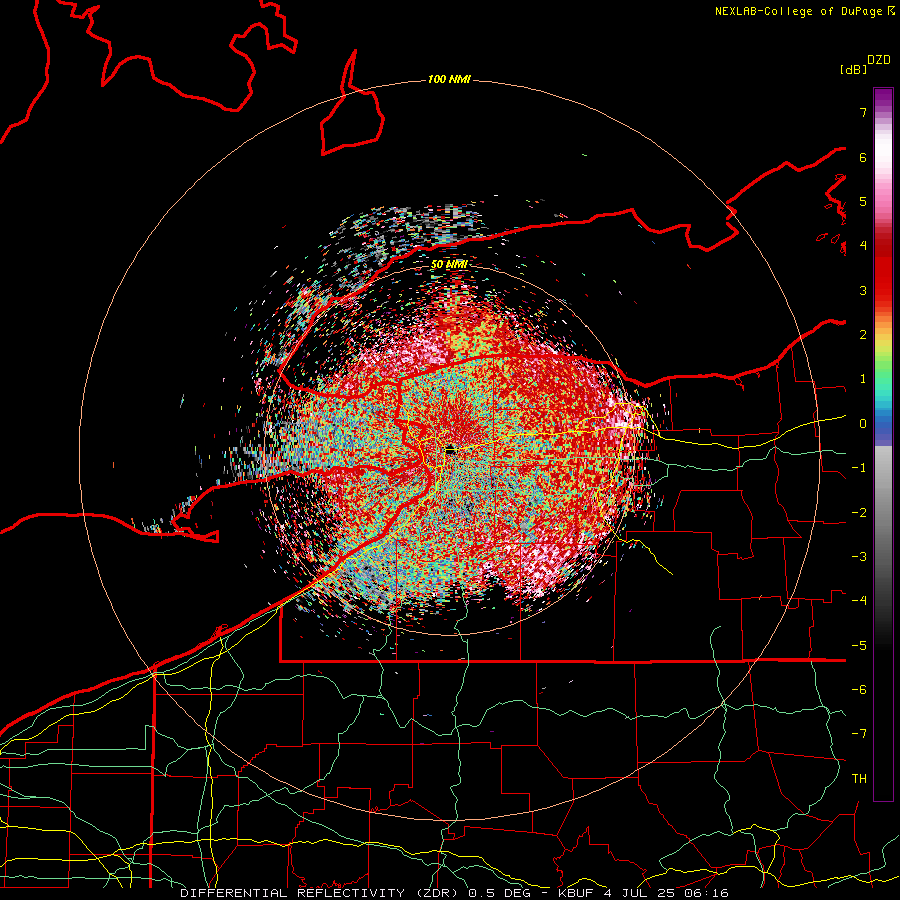Click the color scale value -1
900x900 pixels.
(859, 468)
